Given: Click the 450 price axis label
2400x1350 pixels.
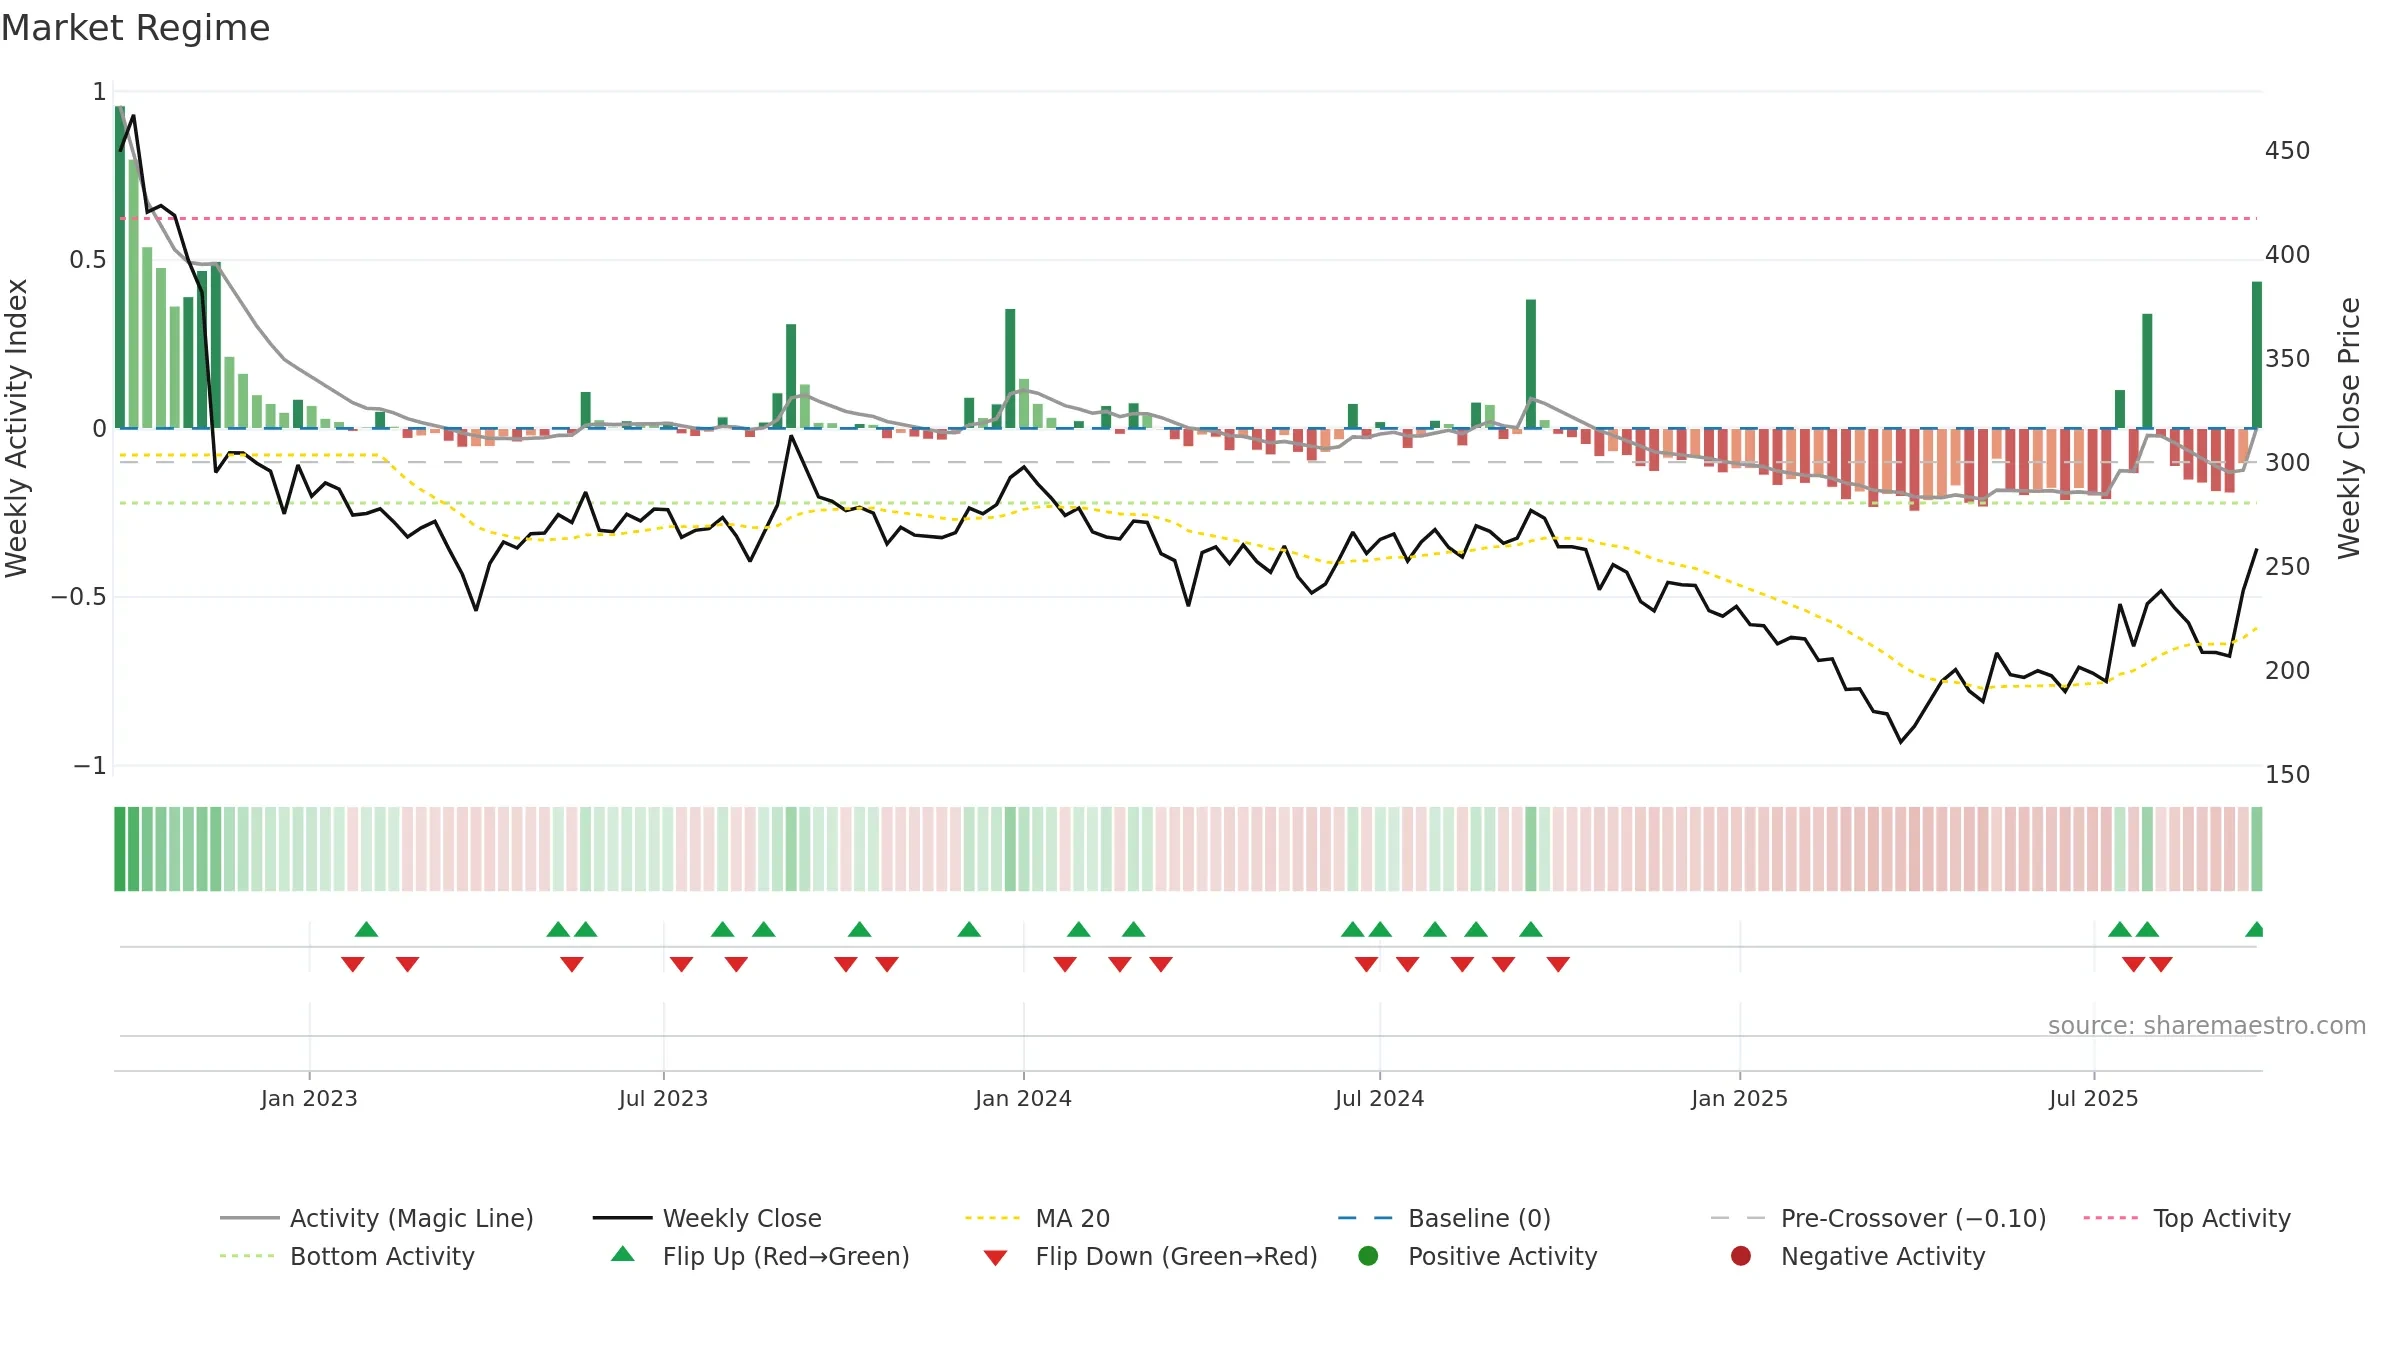Looking at the screenshot, I should click(2287, 151).
